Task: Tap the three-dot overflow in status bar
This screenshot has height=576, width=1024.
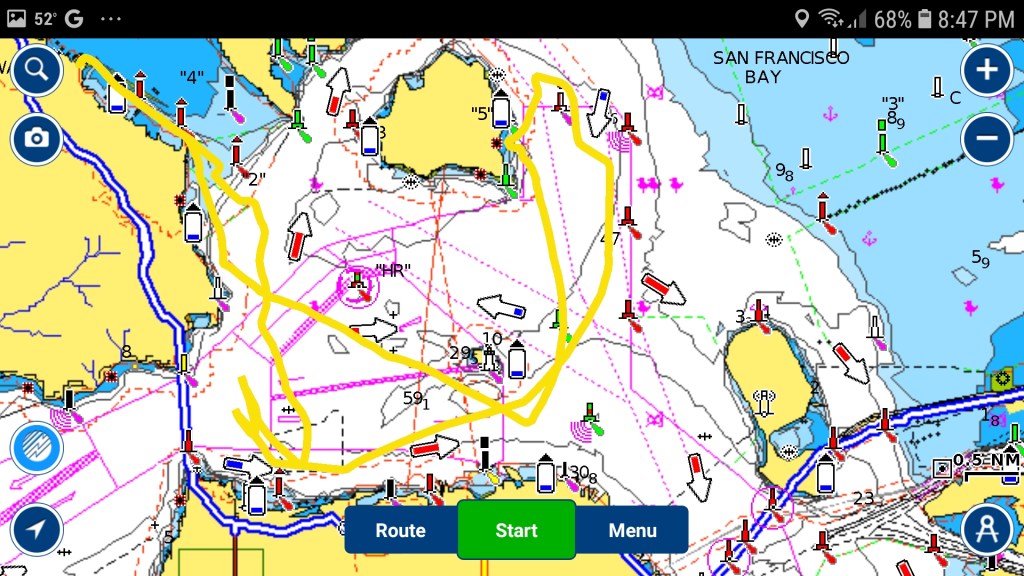Action: (111, 19)
